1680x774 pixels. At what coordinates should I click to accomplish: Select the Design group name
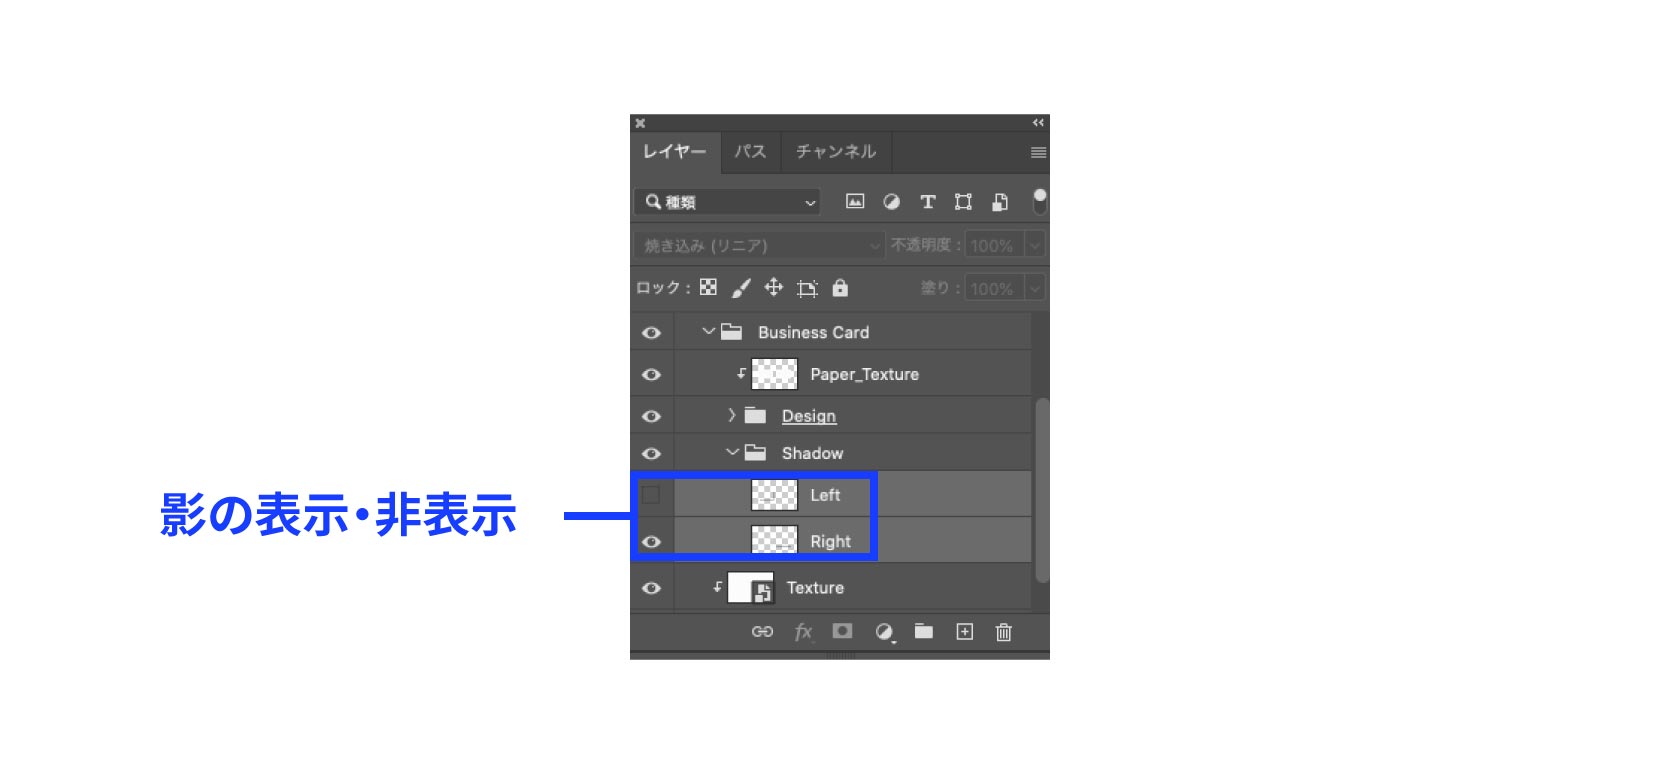809,416
